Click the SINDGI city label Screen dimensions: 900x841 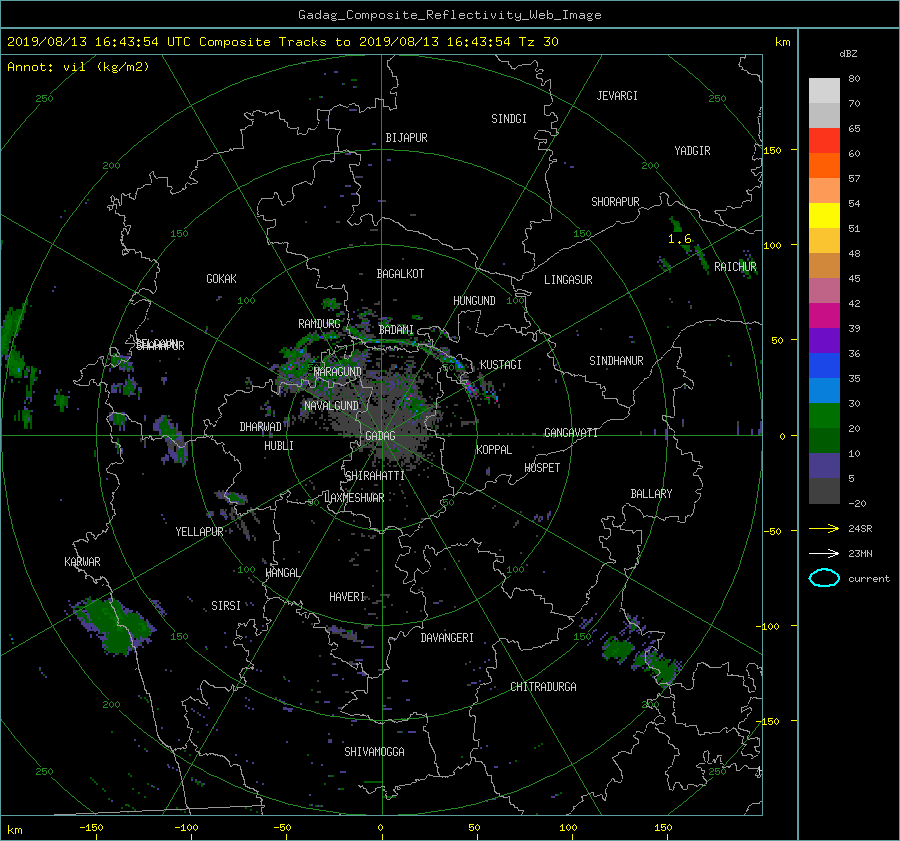509,119
